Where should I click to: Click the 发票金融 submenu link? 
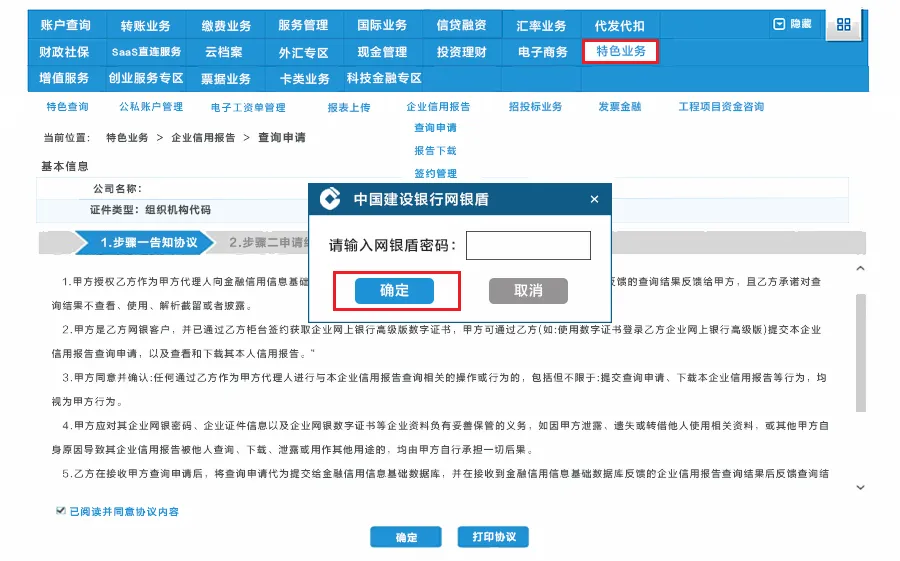[620, 107]
